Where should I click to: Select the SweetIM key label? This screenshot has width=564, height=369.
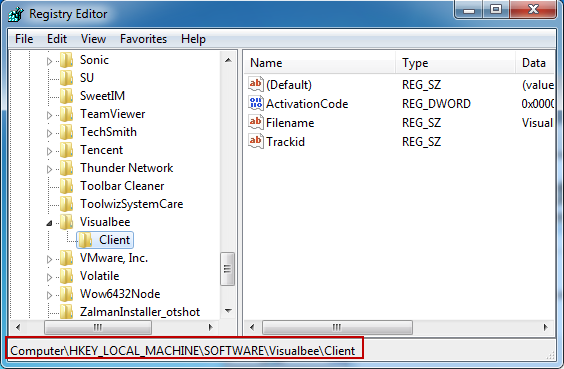pyautogui.click(x=102, y=96)
